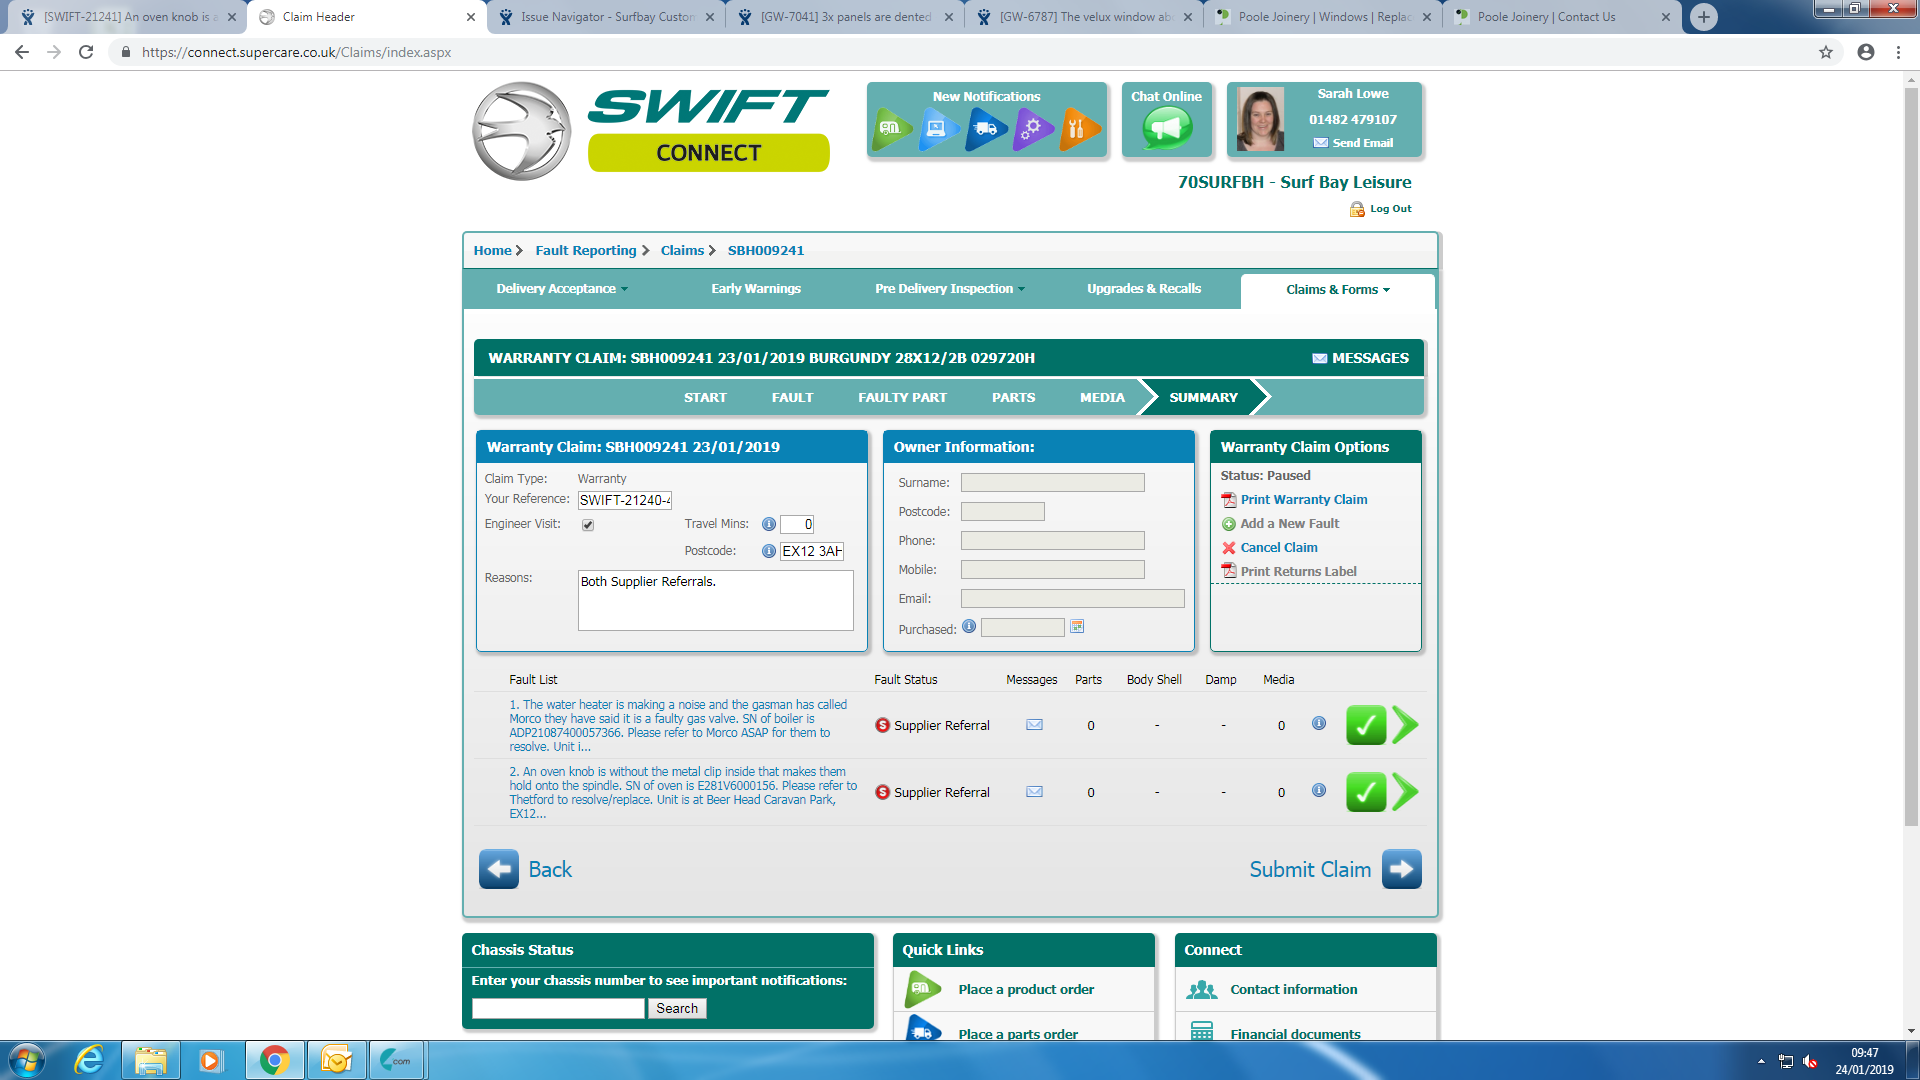Click the green tick for the oven knob fault
The image size is (1920, 1080).
tap(1365, 792)
